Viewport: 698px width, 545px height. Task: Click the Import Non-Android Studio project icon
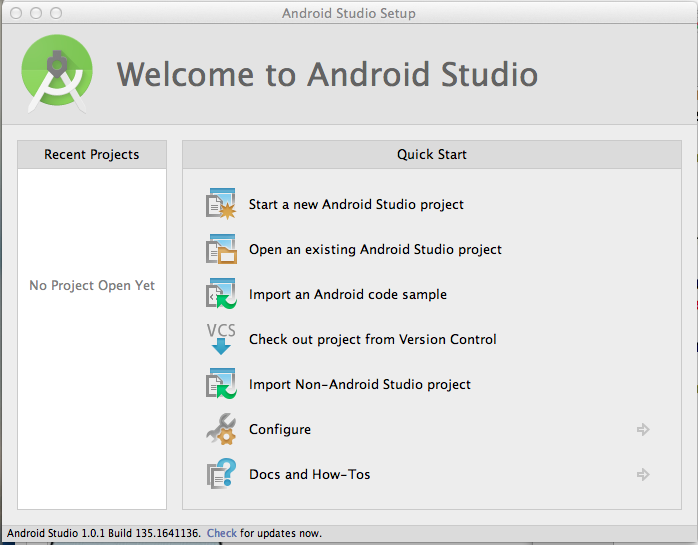(x=221, y=384)
